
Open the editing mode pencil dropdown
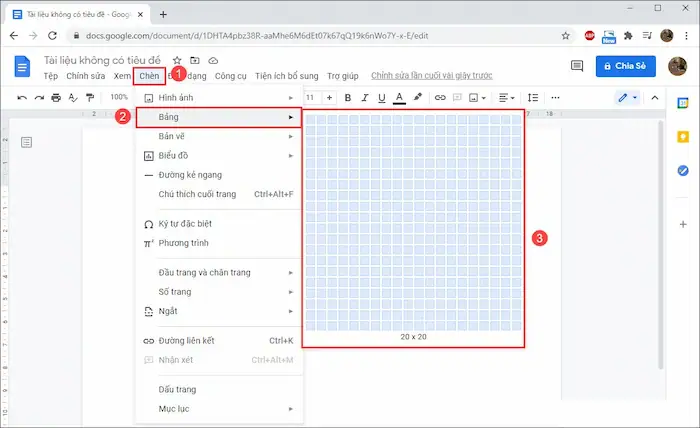[x=627, y=97]
